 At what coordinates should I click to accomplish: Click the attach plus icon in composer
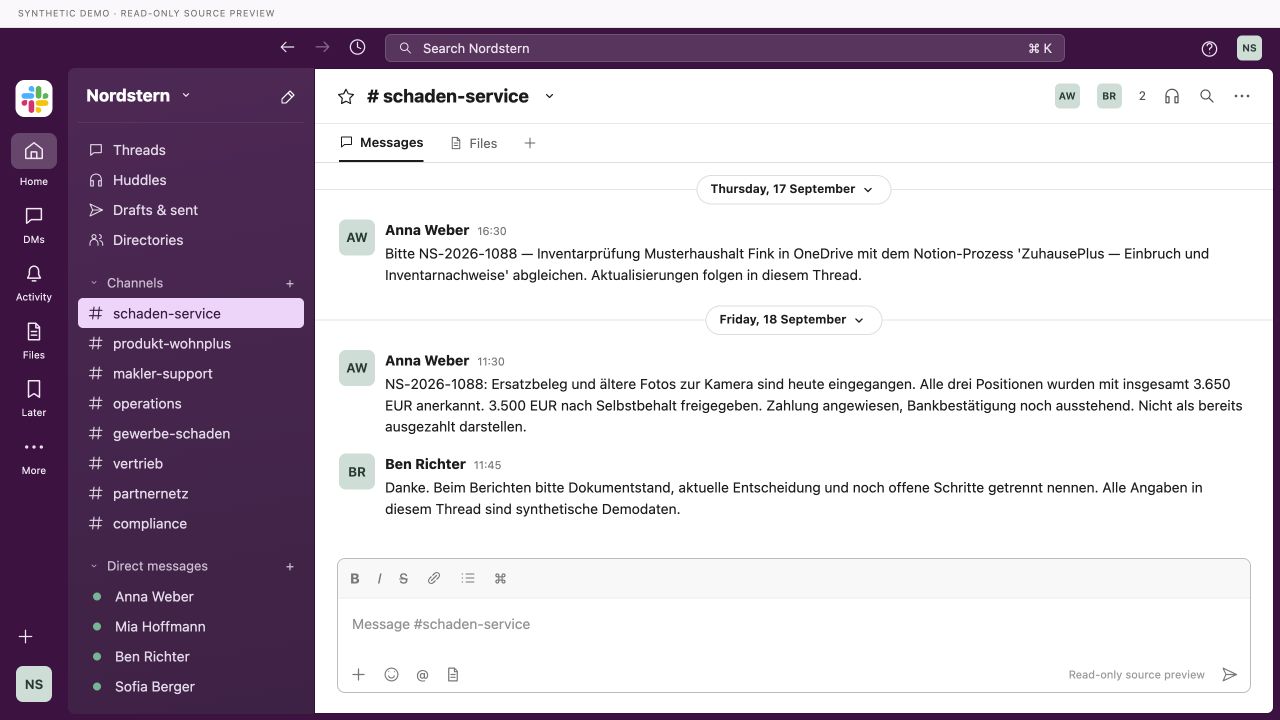coord(358,674)
